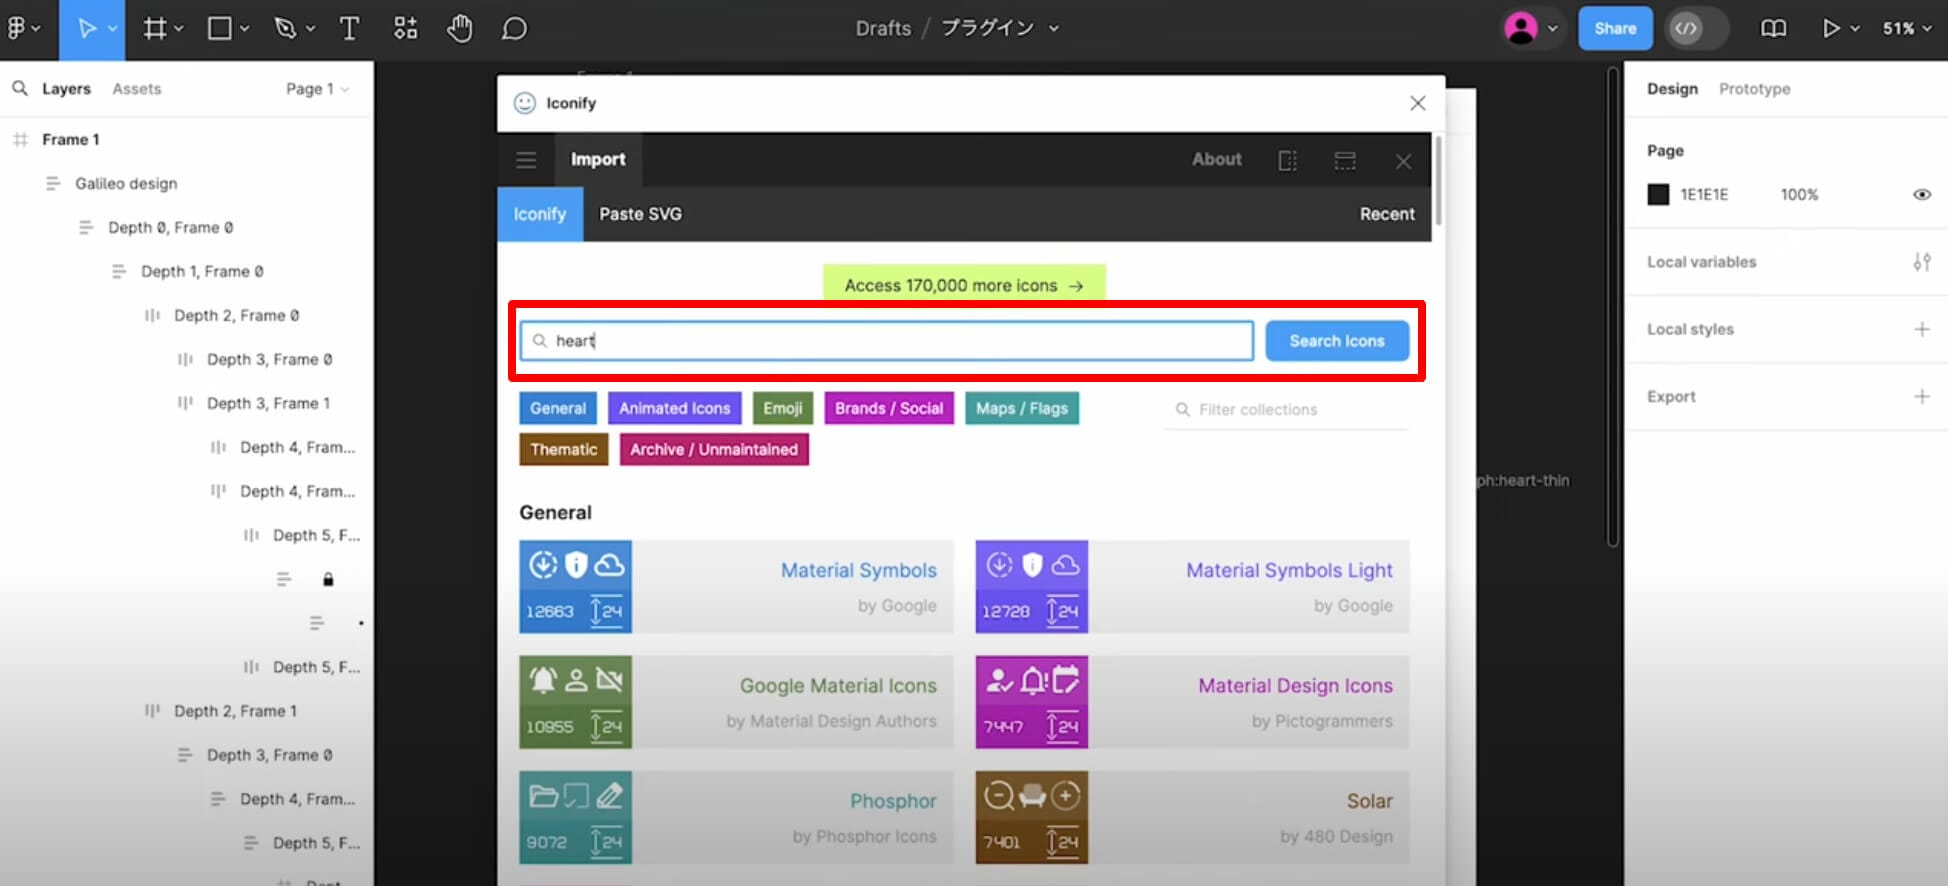Screen dimensions: 1948x886
Task: Filter by Animated Icons category
Action: (674, 408)
